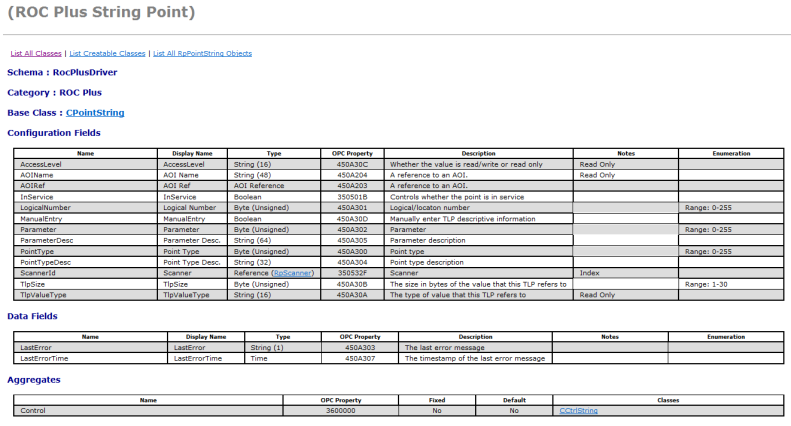This screenshot has height=426, width=791.
Task: Click OPC property 450A304
Action: click(x=352, y=262)
